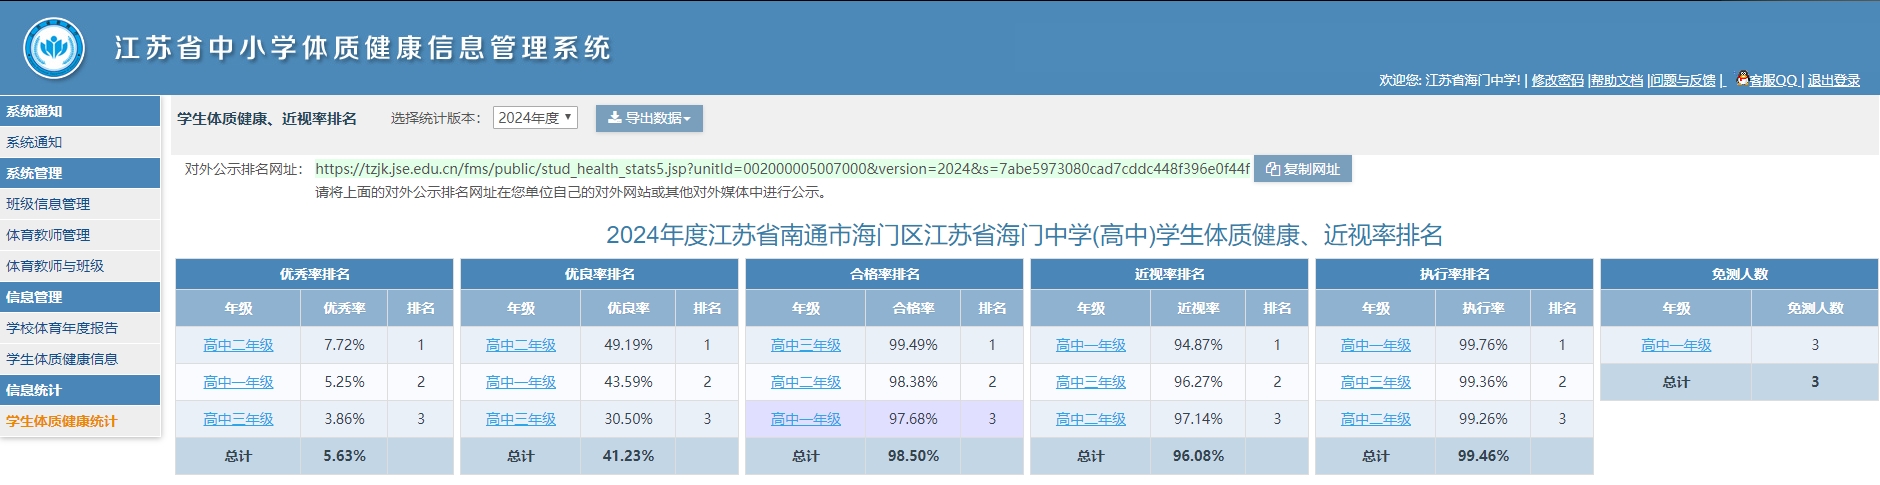Open 高中二年级 in the 优秀率排名 table
The image size is (1880, 485).
(x=238, y=345)
